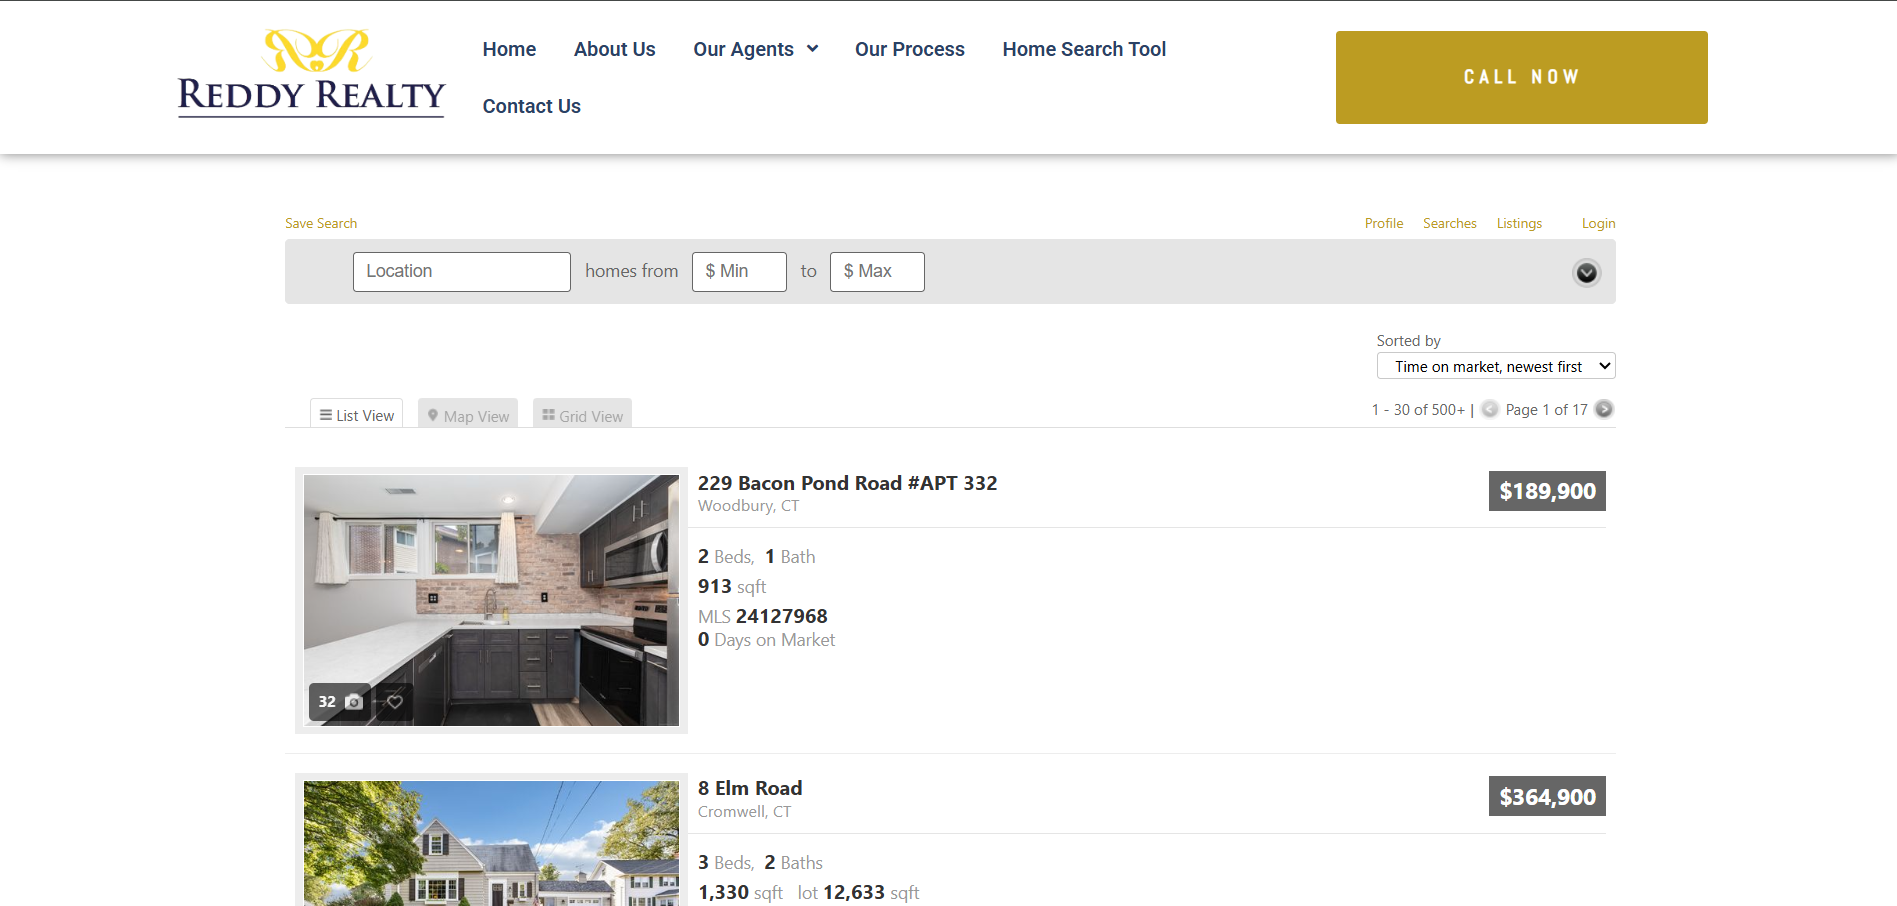Open the Our Agents dropdown menu
The image size is (1897, 906).
tap(755, 48)
